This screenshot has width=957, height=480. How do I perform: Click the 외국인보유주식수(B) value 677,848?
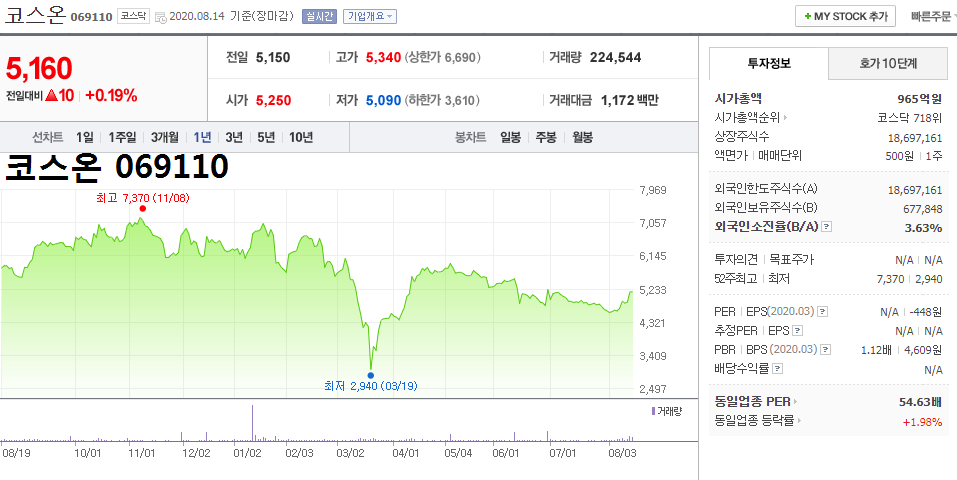(922, 209)
